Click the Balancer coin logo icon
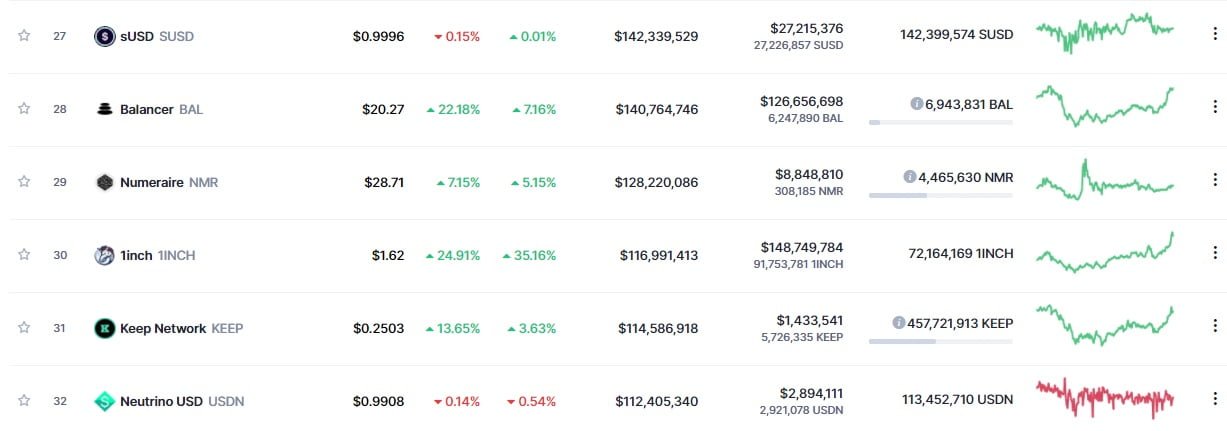Viewport: 1227px width, 431px height. [104, 109]
